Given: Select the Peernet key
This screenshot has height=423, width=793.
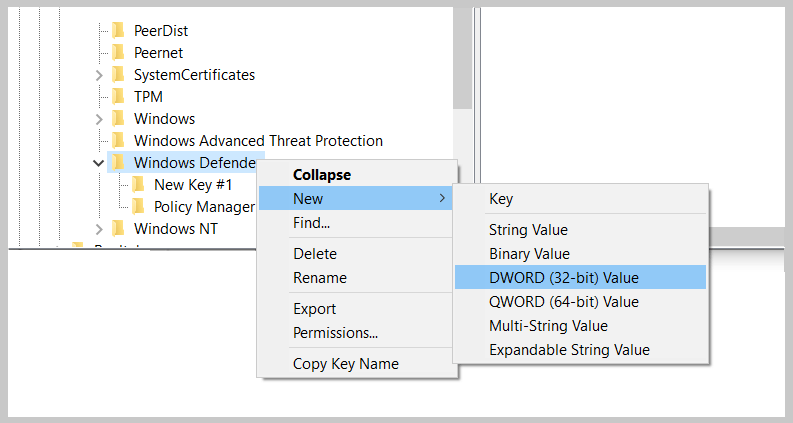Looking at the screenshot, I should click(x=158, y=53).
